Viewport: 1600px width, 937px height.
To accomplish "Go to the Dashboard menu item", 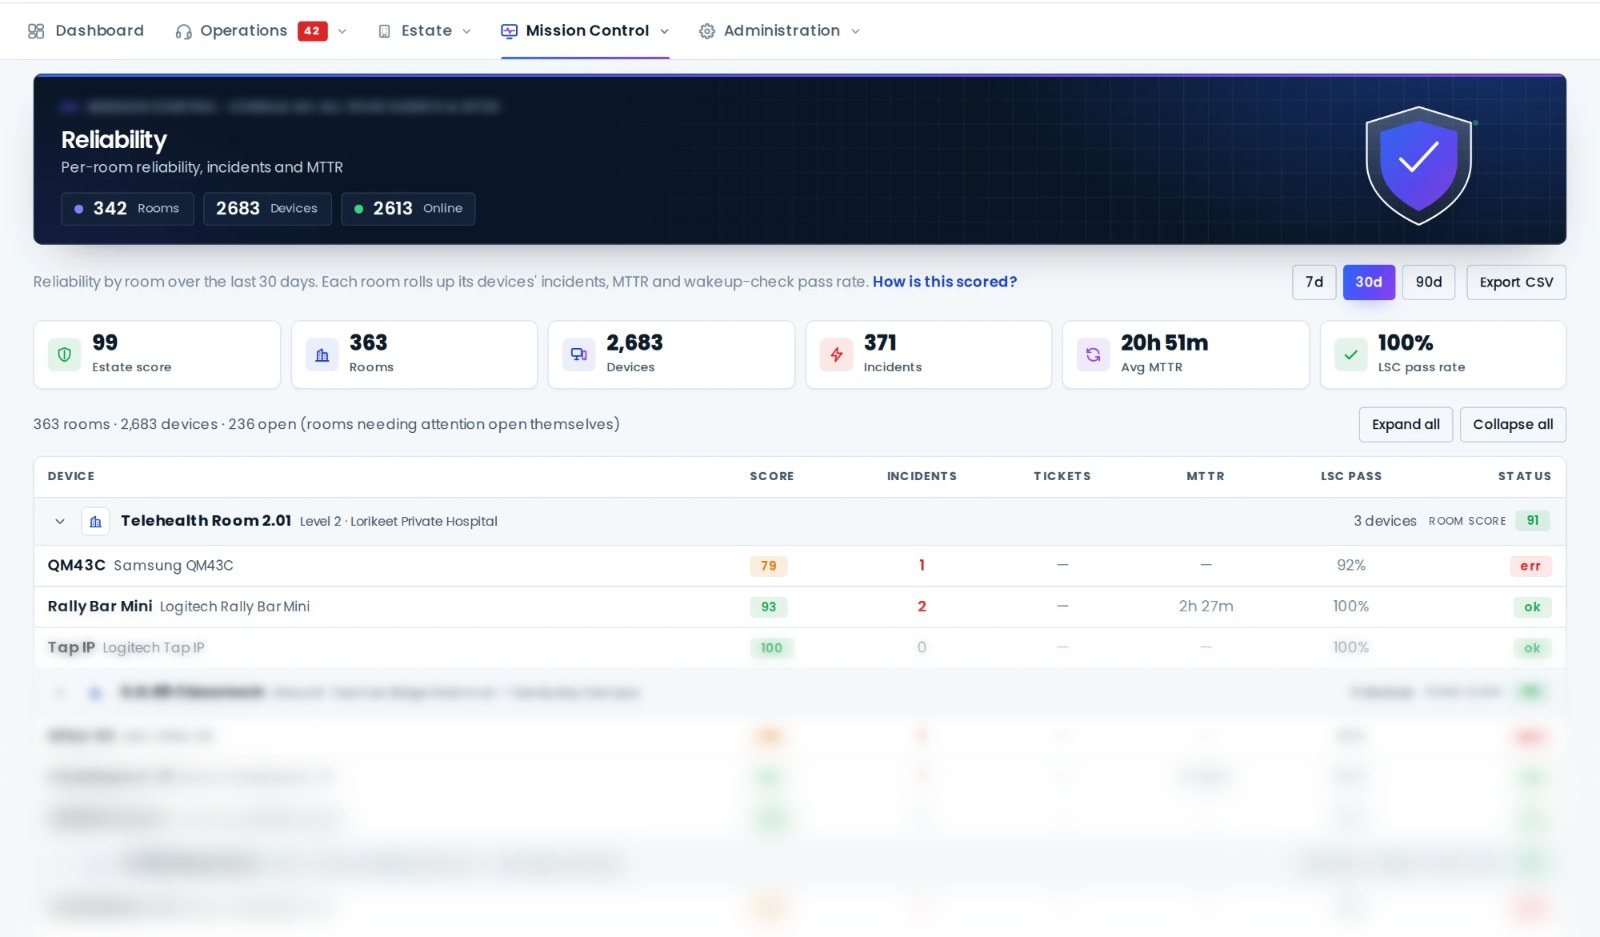I will [x=86, y=31].
